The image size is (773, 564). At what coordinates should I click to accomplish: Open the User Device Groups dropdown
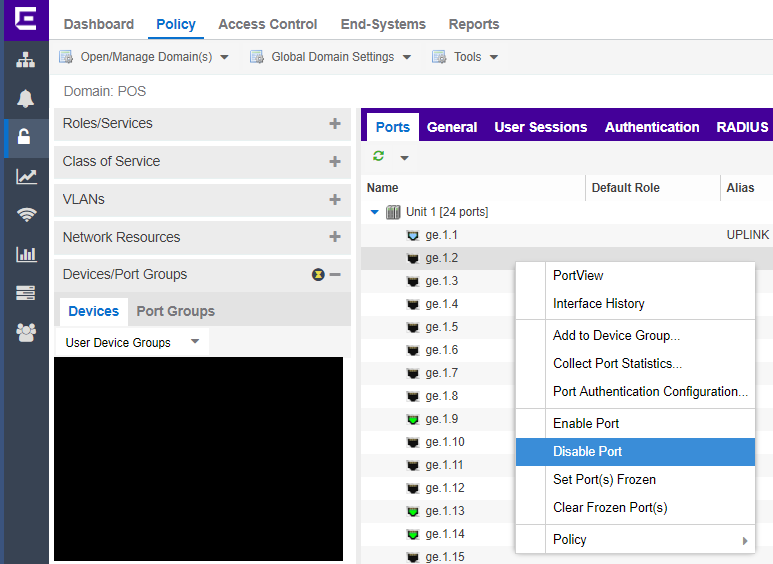195,342
